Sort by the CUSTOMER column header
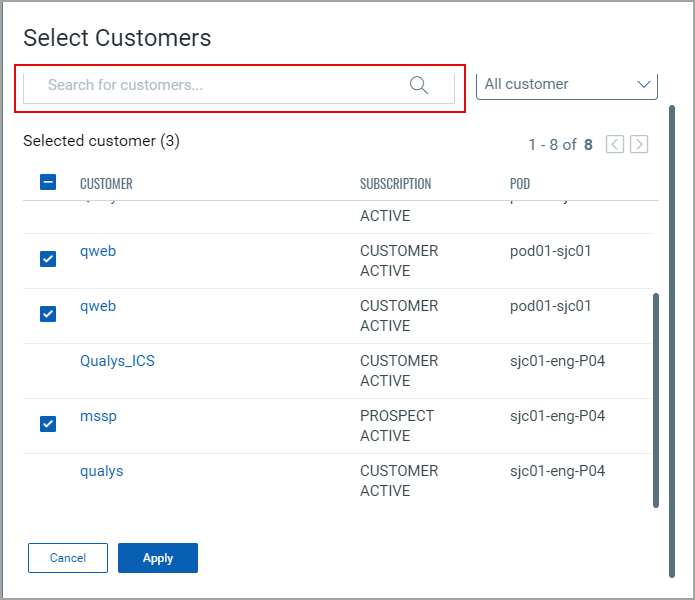The height and width of the screenshot is (600, 695). [106, 183]
